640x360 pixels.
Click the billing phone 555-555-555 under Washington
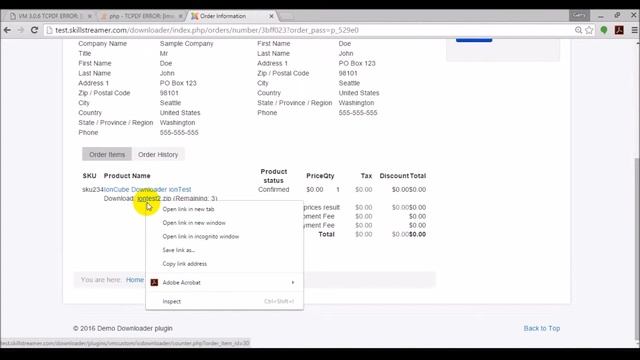179,132
